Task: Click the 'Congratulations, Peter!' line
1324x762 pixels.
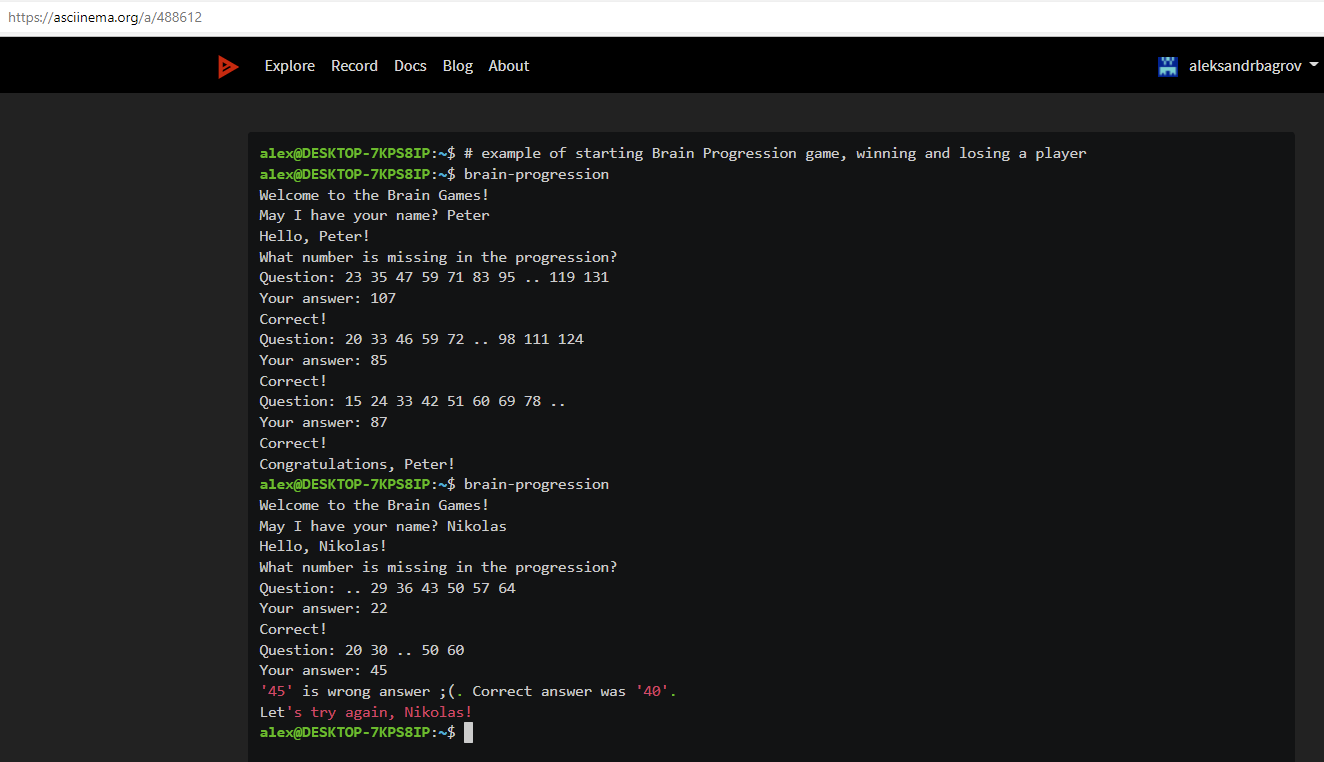Action: (x=357, y=463)
